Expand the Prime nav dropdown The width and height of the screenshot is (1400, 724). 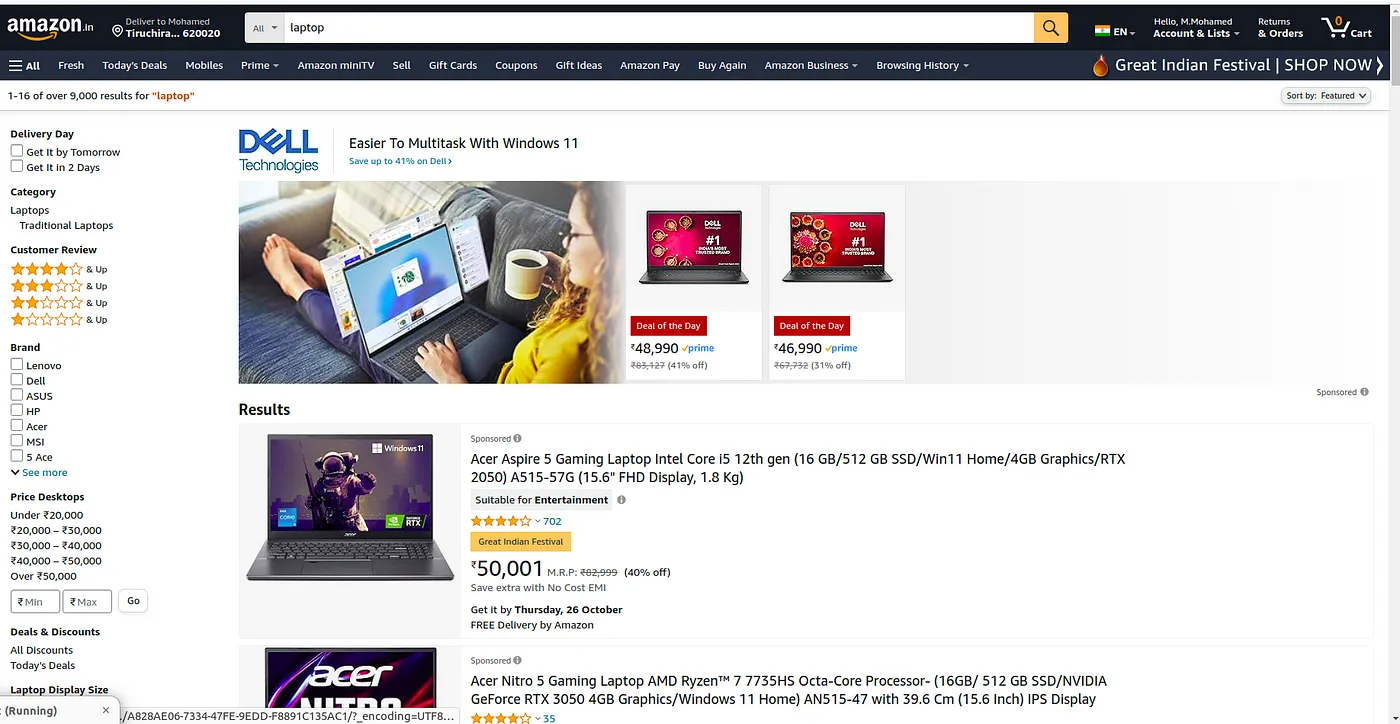(x=260, y=65)
